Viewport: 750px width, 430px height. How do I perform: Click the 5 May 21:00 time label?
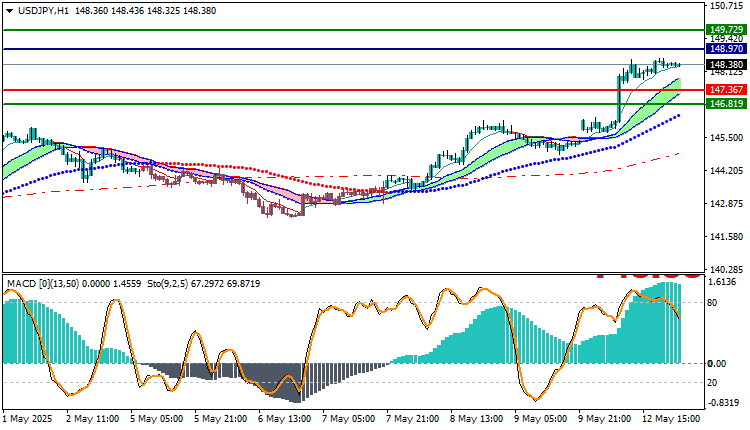tap(220, 419)
